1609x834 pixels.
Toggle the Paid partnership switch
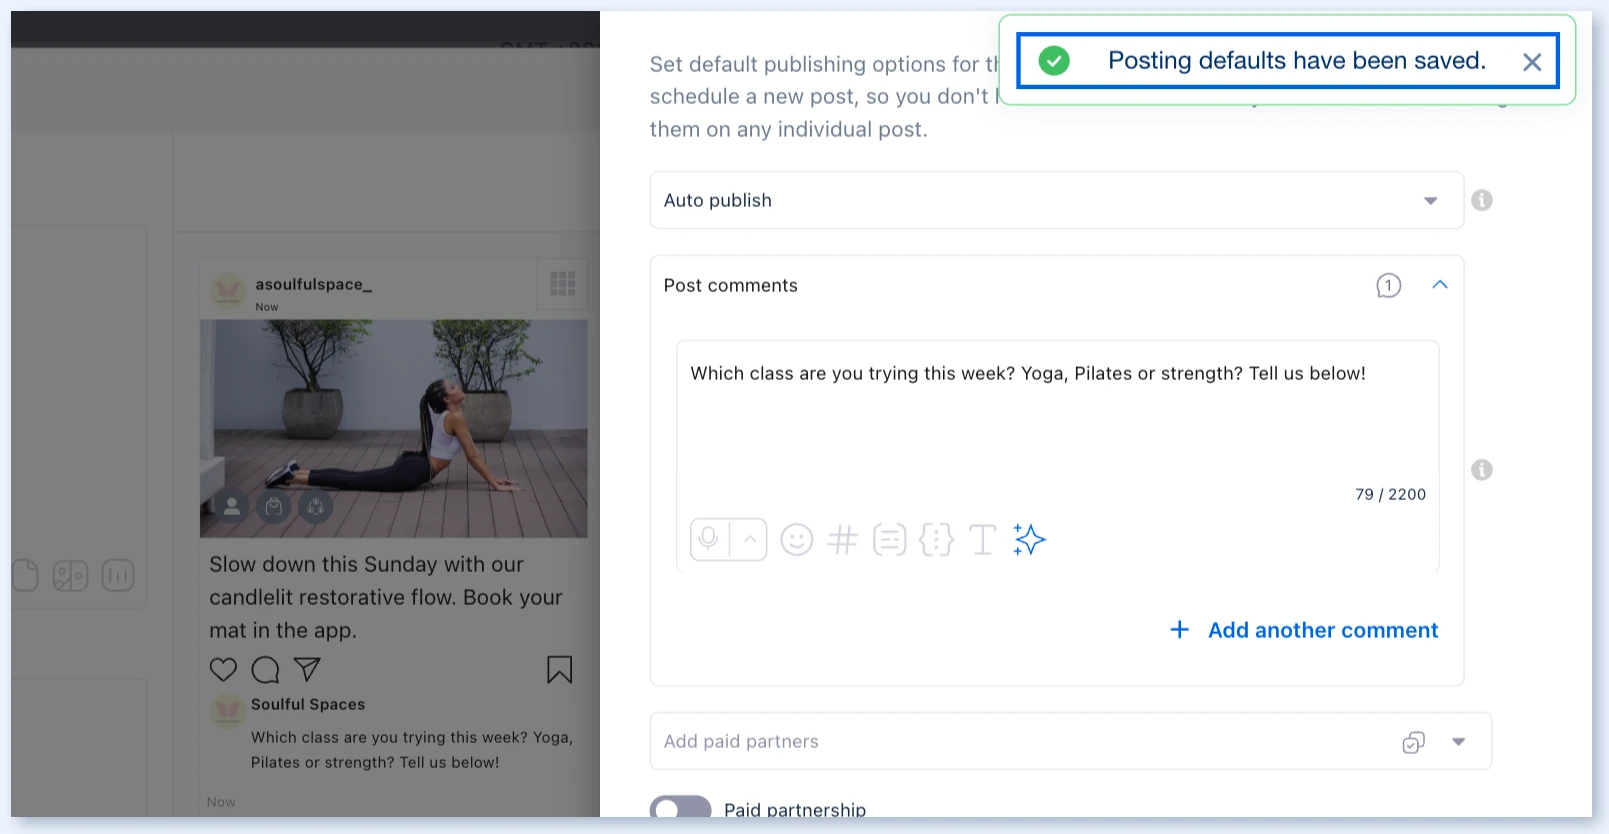click(x=680, y=808)
